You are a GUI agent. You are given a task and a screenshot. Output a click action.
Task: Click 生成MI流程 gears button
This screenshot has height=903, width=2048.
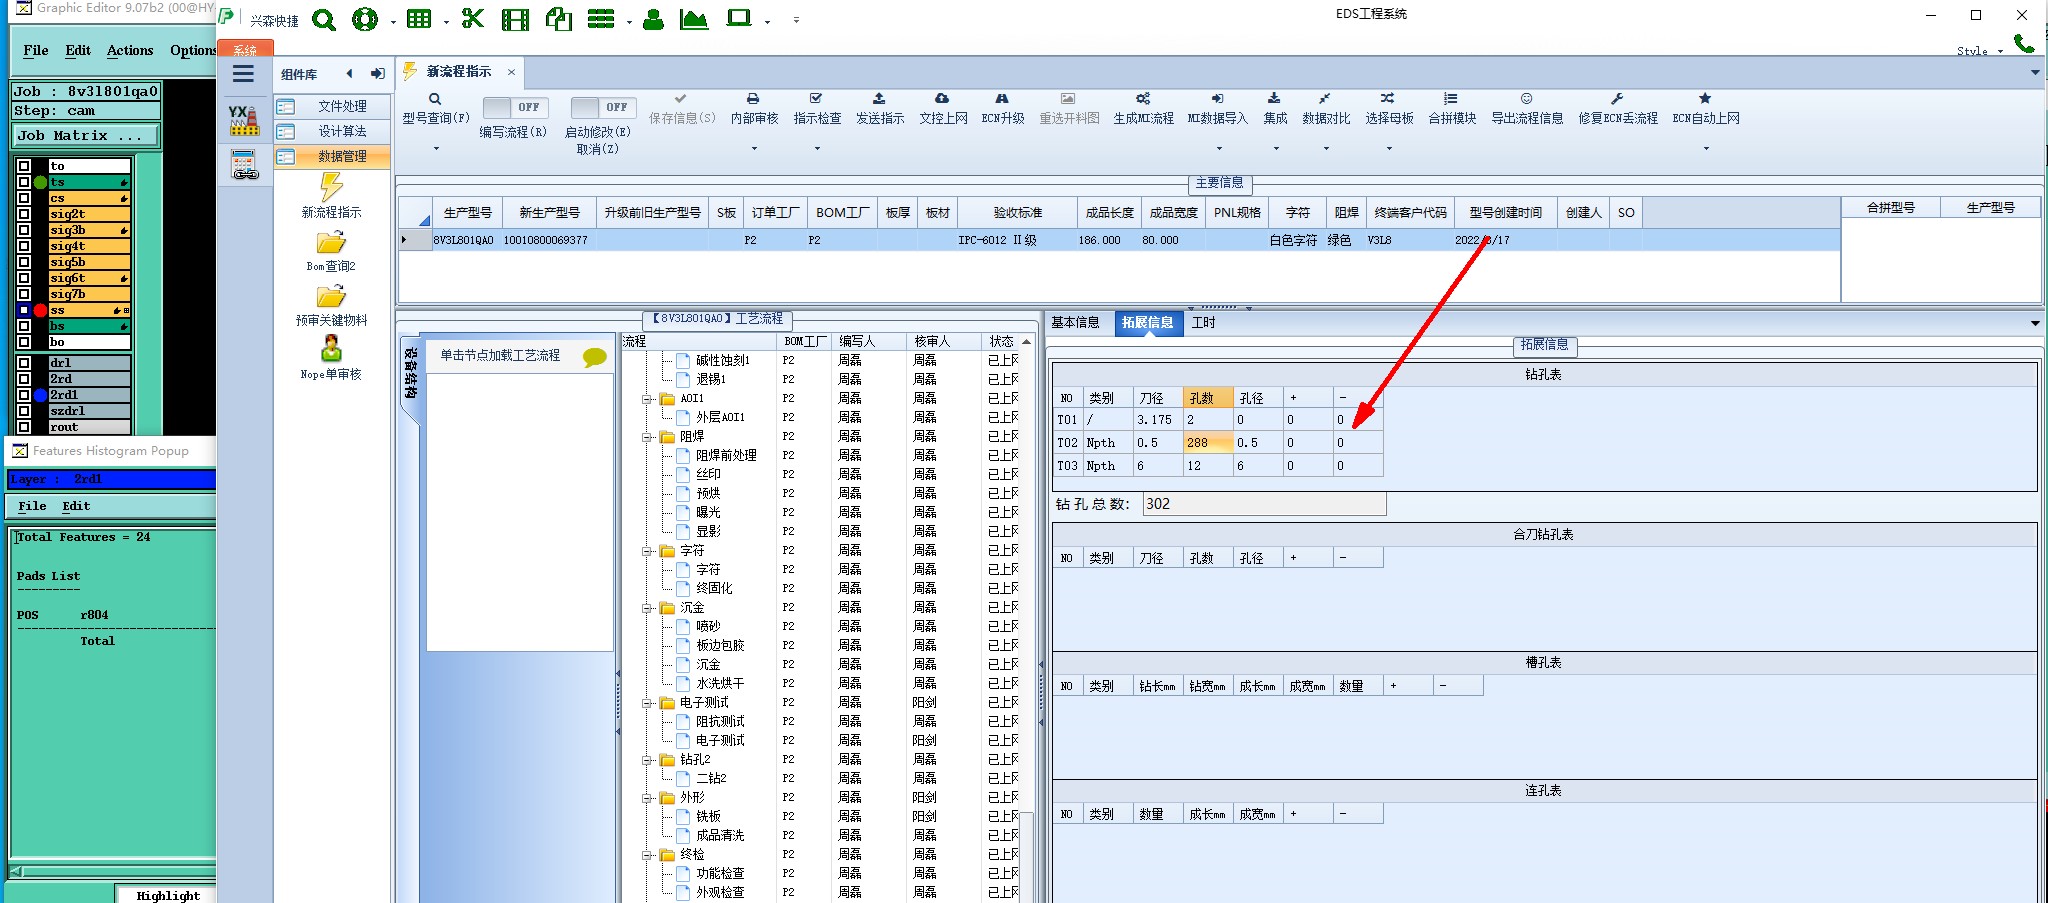(1143, 109)
